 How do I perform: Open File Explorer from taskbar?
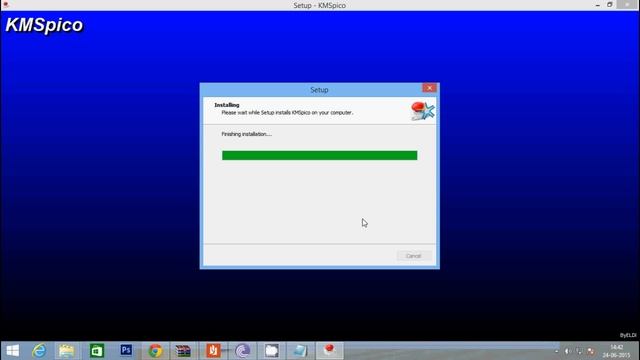67,351
